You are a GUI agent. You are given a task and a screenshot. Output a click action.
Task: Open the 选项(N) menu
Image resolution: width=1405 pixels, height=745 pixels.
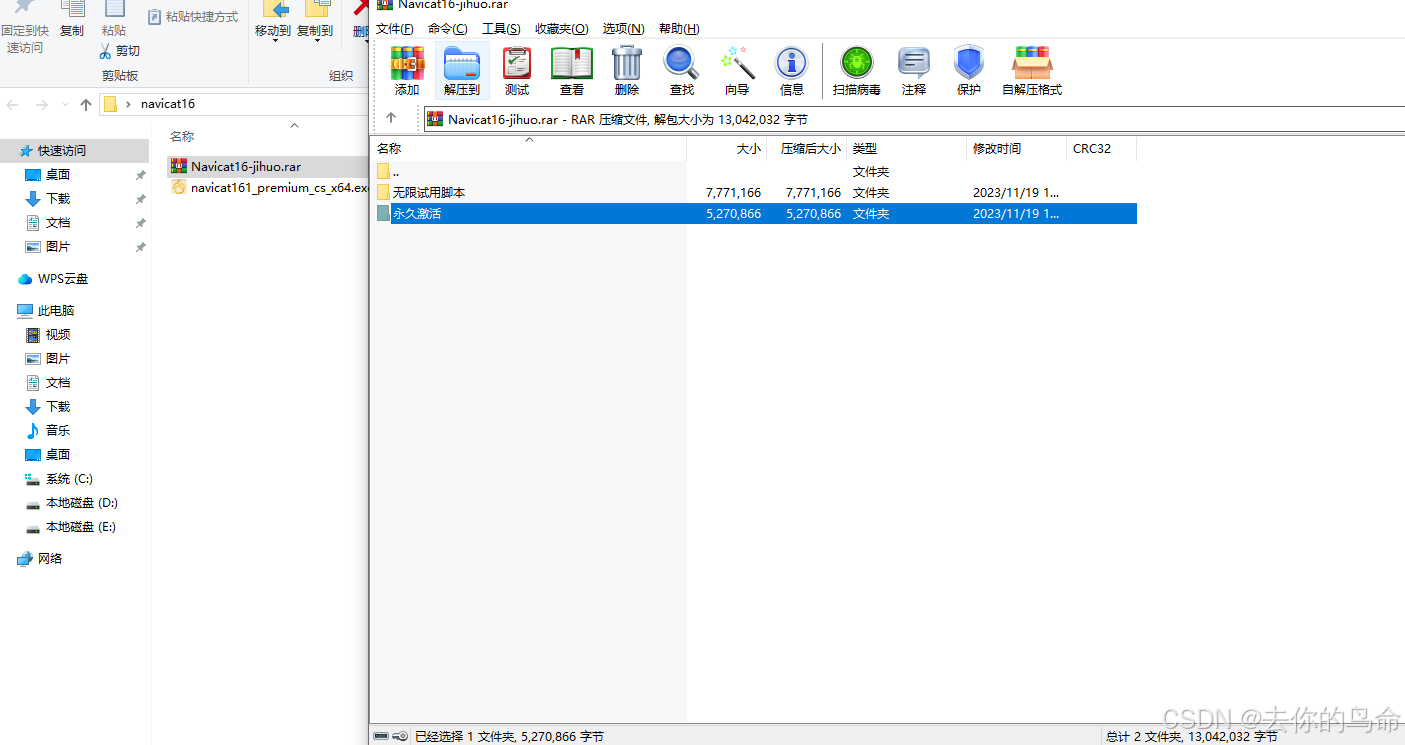click(623, 29)
